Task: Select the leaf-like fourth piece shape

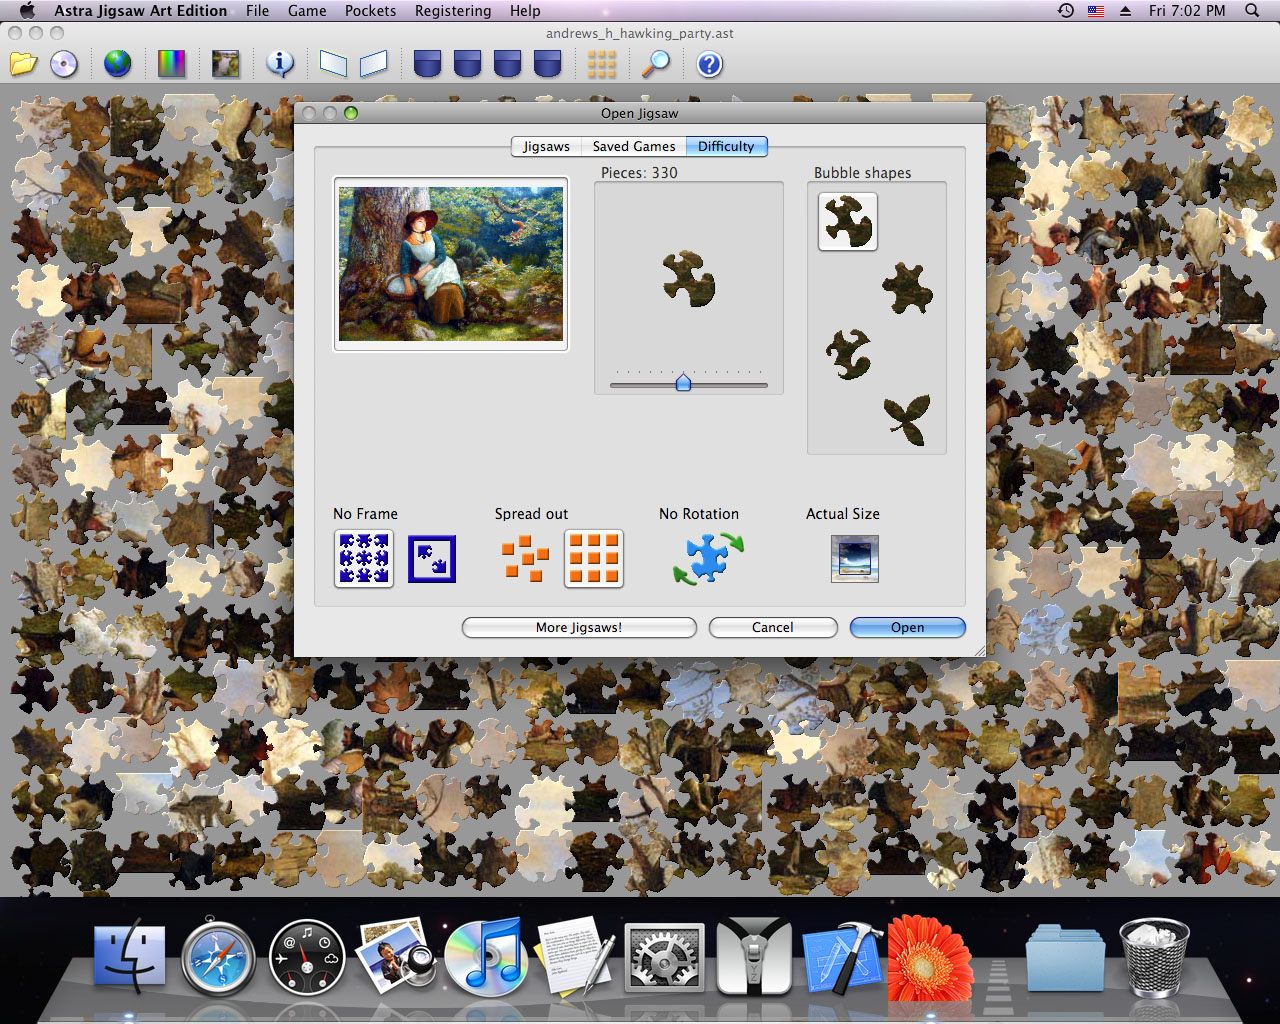Action: tap(907, 420)
